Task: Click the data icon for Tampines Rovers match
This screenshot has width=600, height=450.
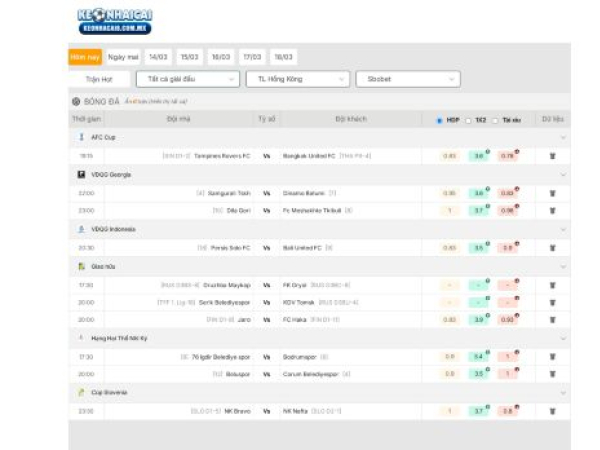Action: [x=552, y=156]
